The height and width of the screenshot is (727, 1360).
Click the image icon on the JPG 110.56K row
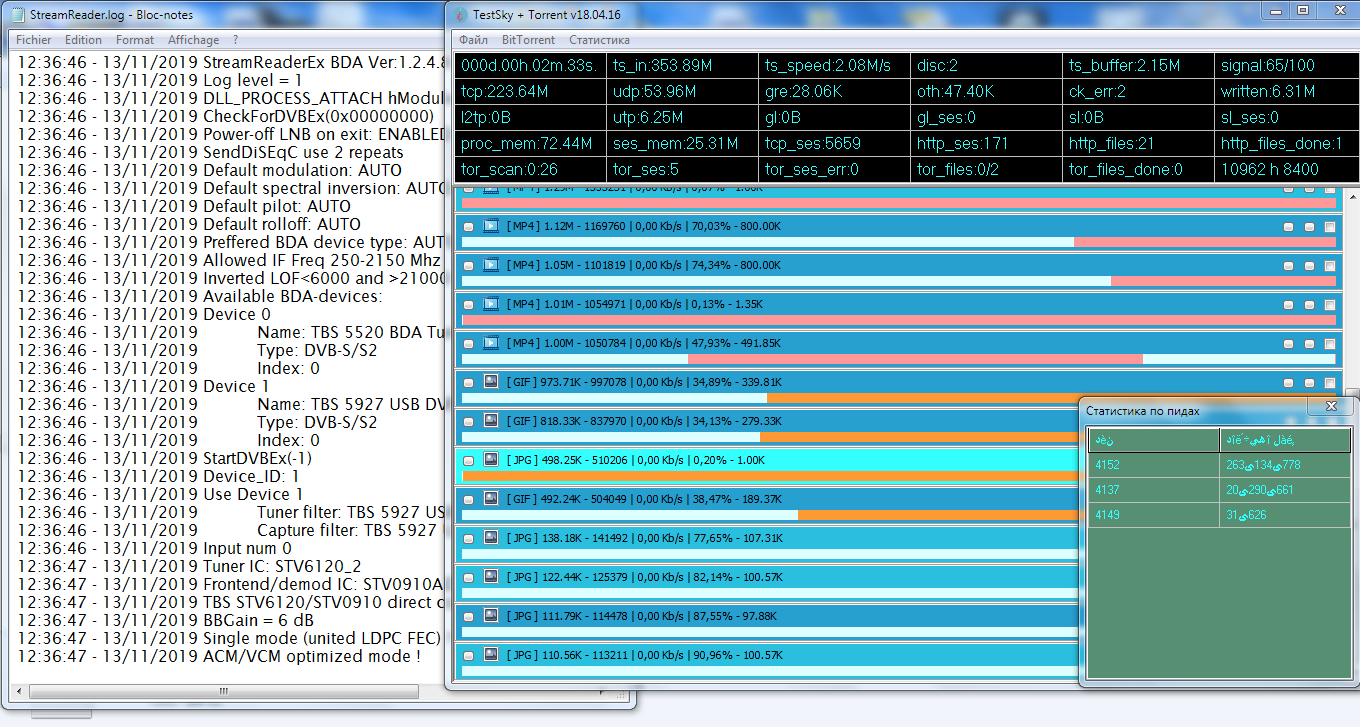point(491,655)
